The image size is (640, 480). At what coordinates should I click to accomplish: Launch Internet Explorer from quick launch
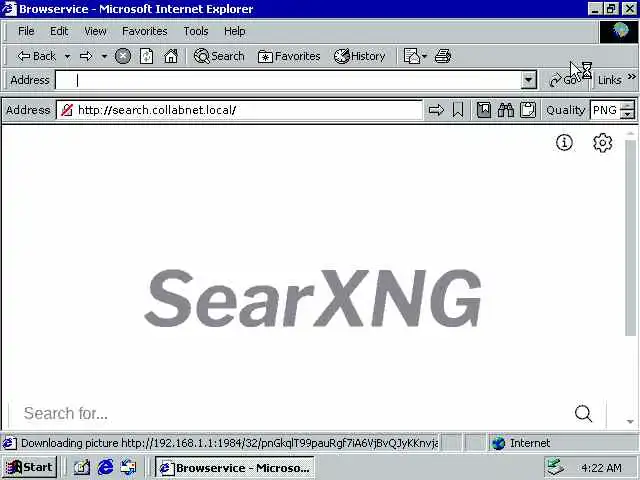[x=105, y=467]
